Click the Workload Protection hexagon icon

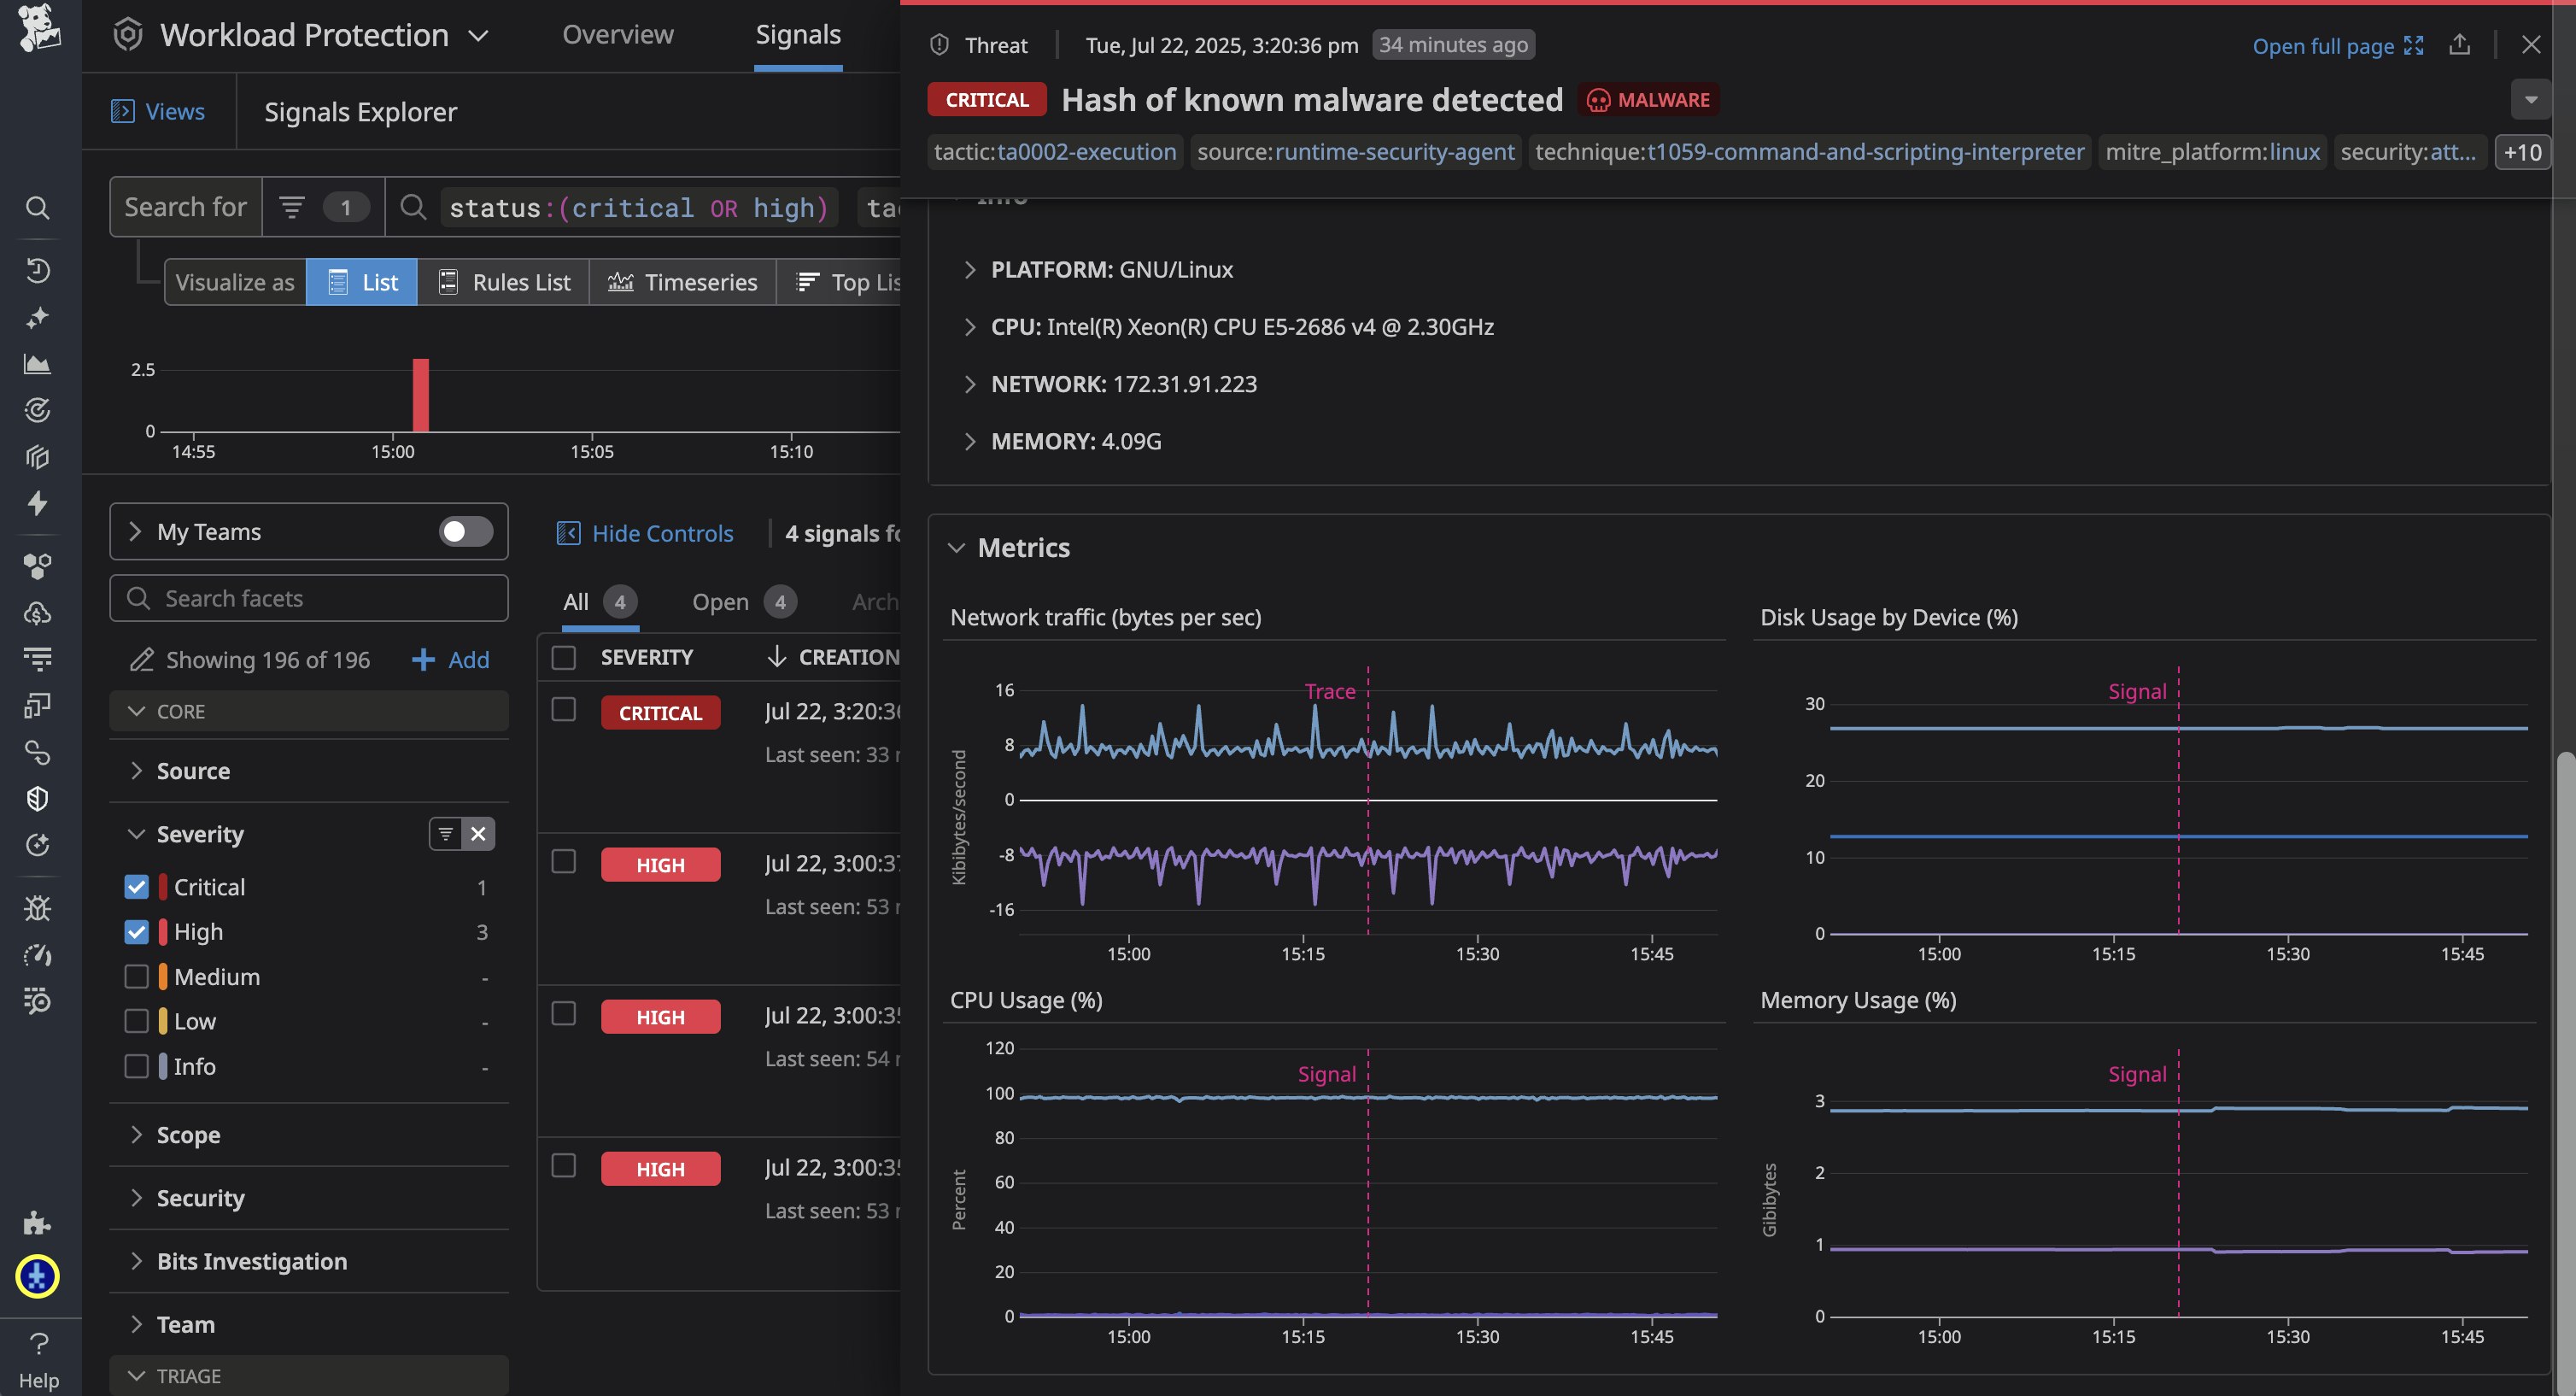click(127, 35)
